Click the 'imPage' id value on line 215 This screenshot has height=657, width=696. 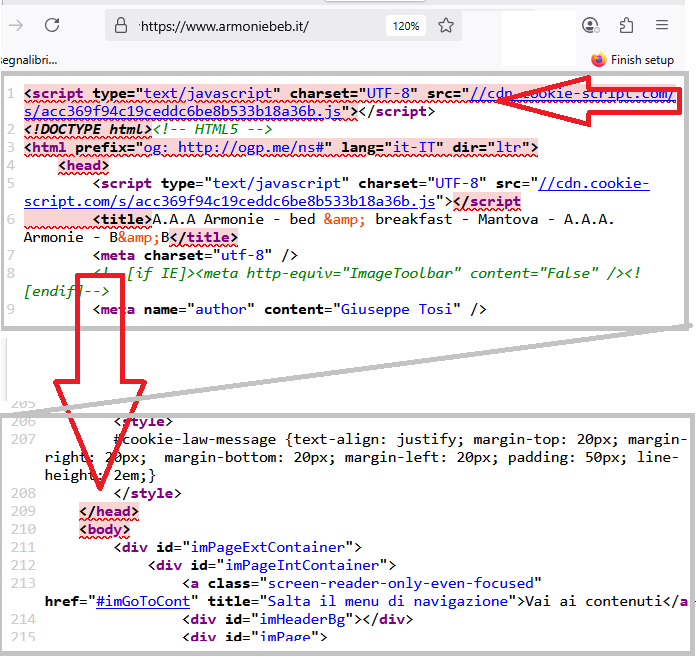(285, 637)
